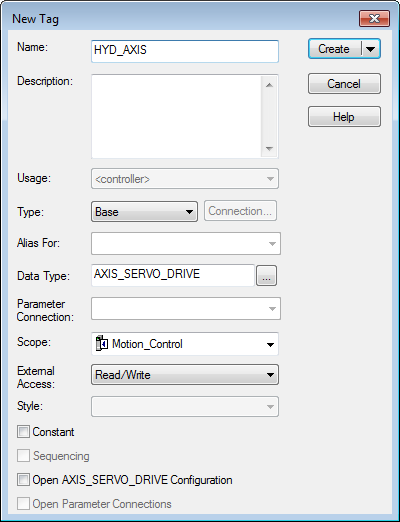Open the External Access Read/Write dropdown
The height and width of the screenshot is (522, 400).
point(185,375)
